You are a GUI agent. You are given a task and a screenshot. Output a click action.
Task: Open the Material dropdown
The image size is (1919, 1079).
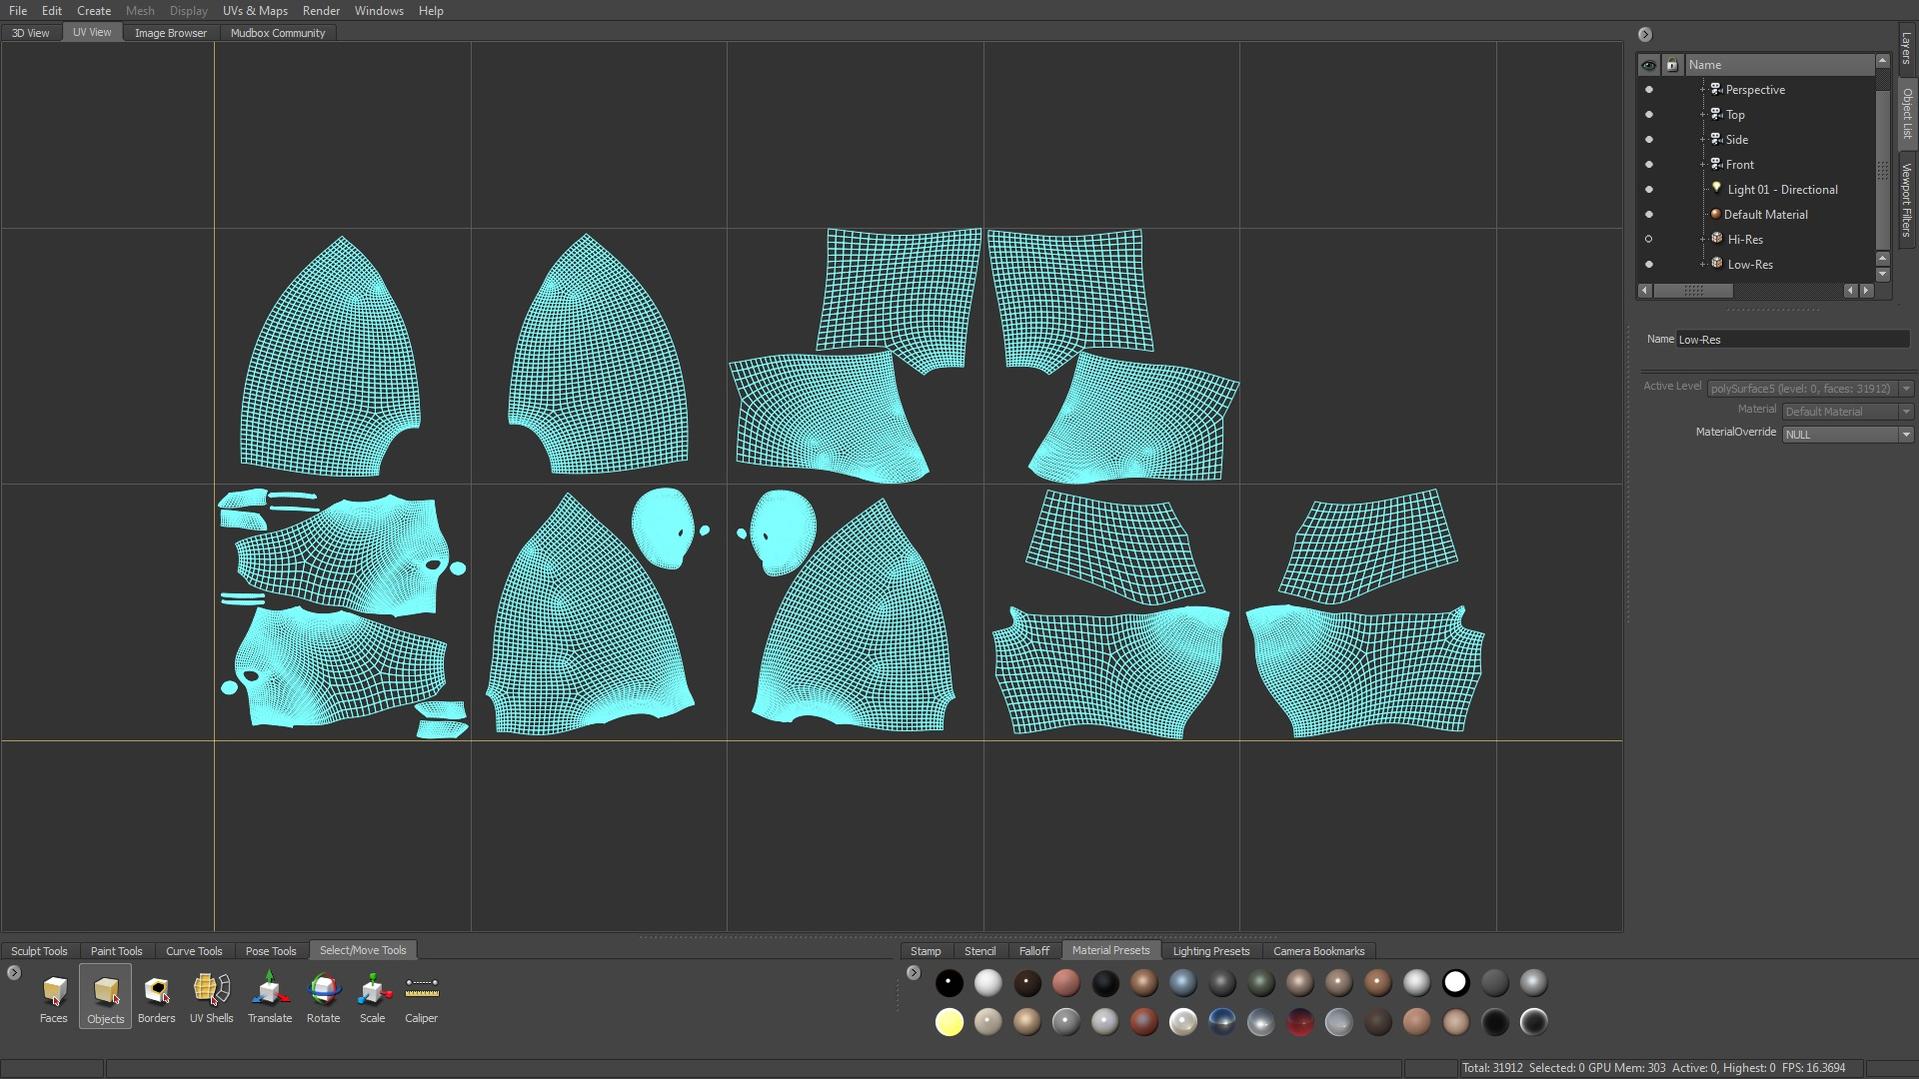1847,411
